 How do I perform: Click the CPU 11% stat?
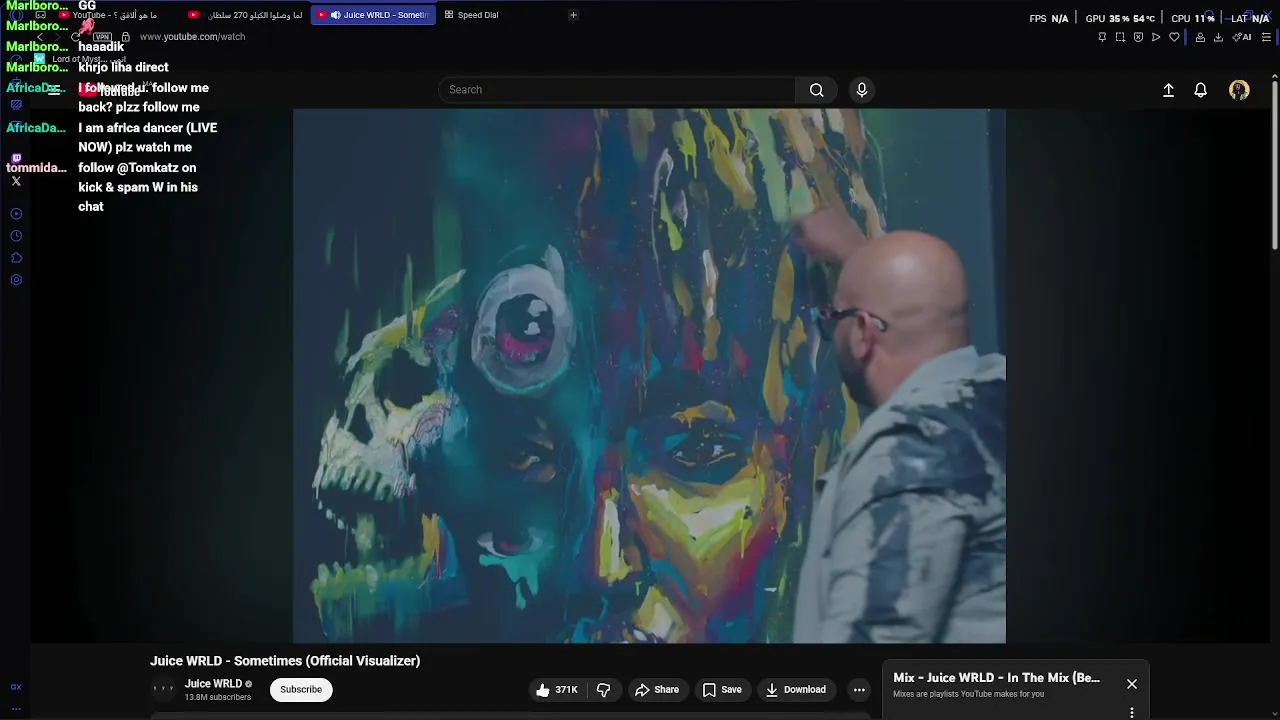[1193, 18]
